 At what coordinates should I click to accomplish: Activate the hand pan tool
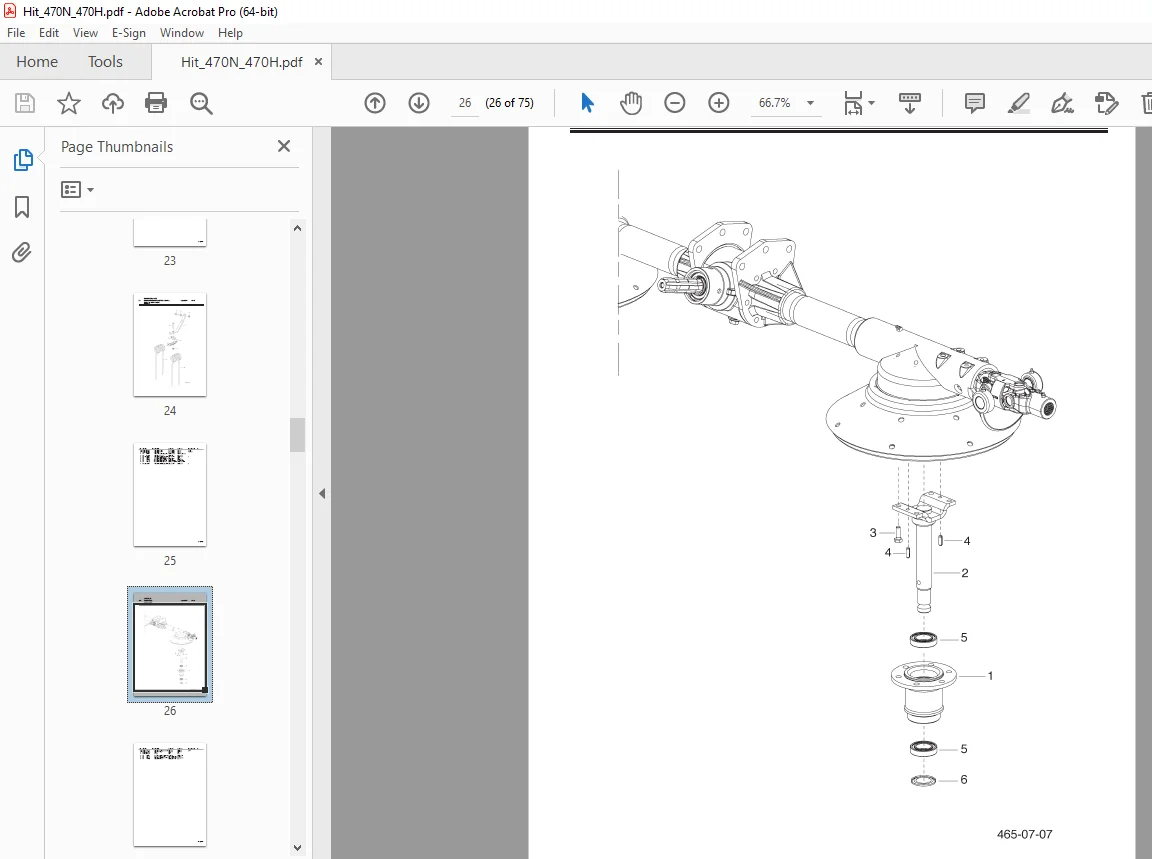pos(630,103)
